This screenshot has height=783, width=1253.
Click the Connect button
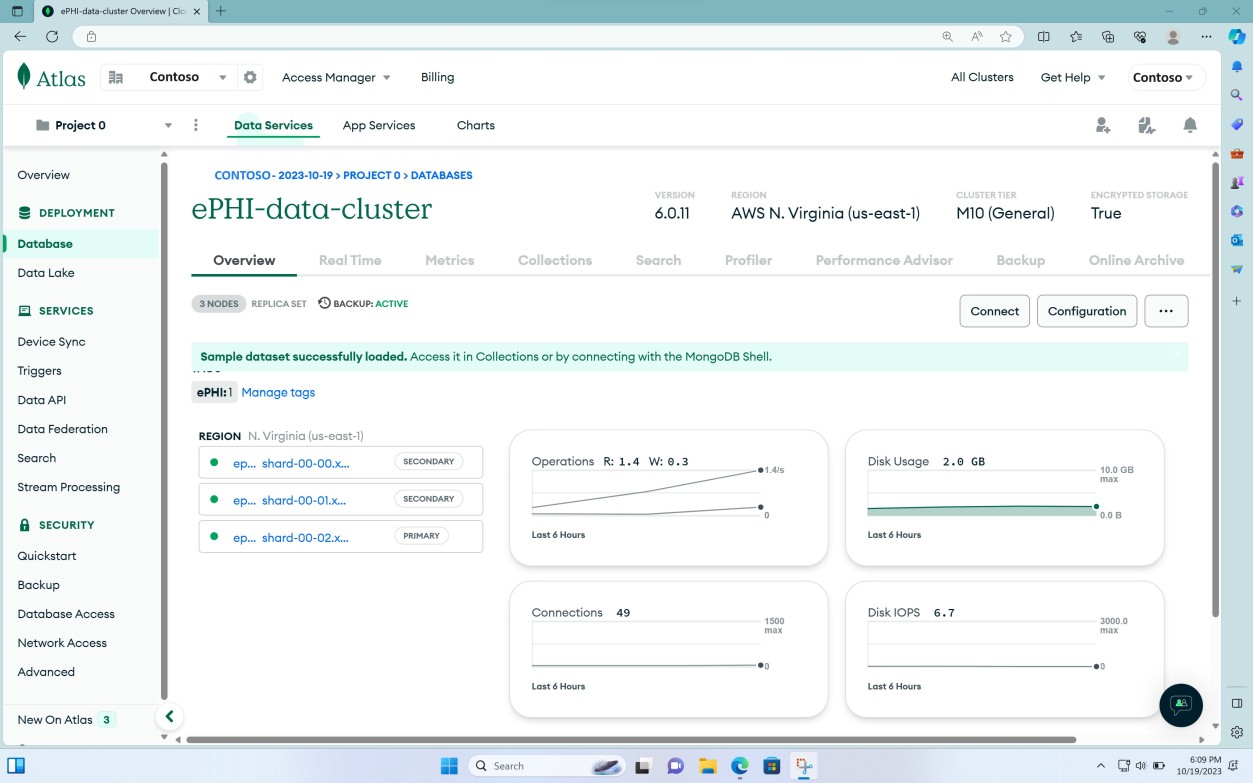point(994,311)
